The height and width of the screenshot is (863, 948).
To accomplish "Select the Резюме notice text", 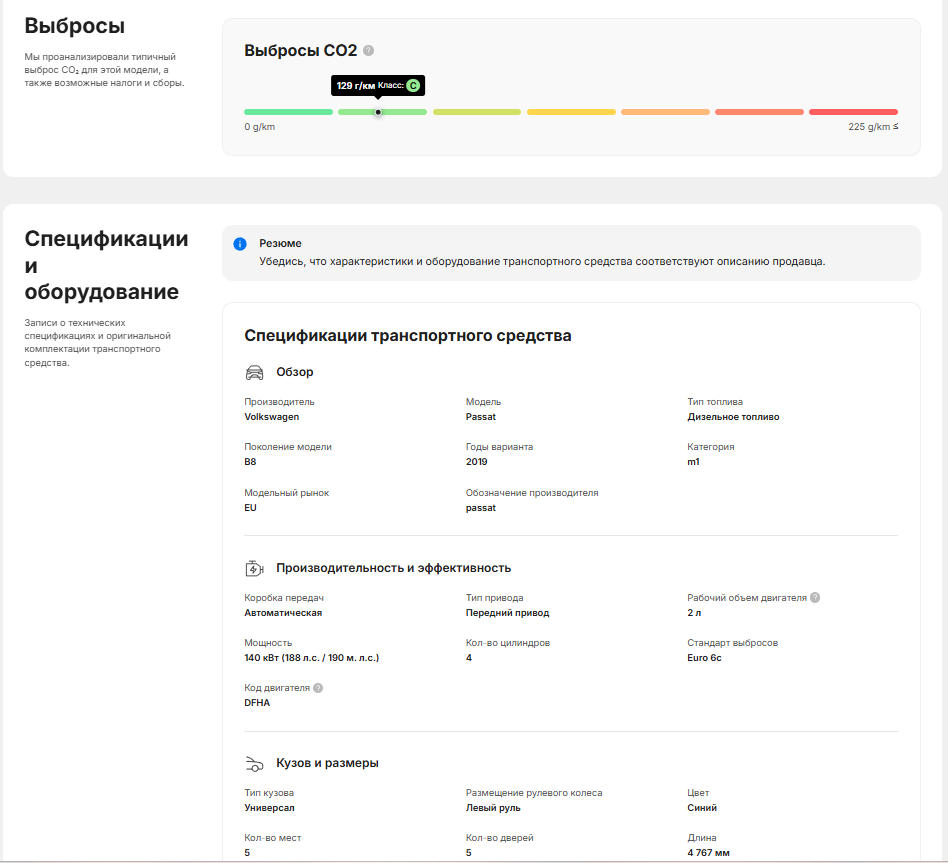I will click(x=542, y=261).
